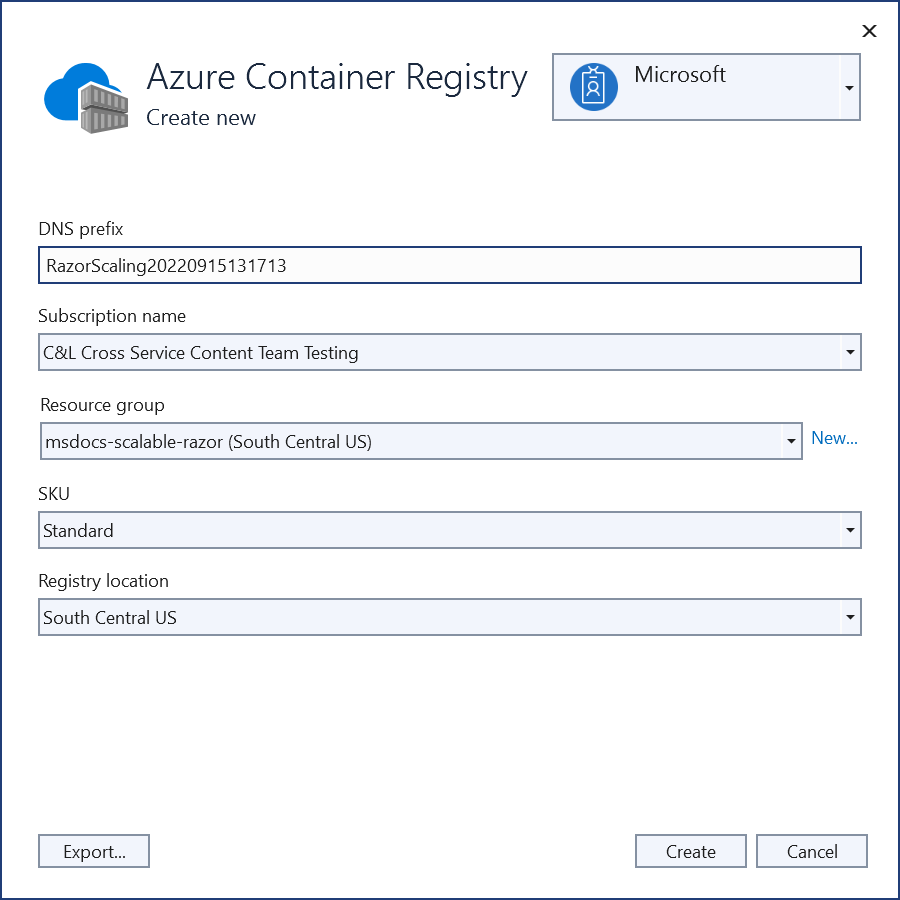Click the New... resource group link
Screen dimensions: 900x900
[834, 438]
